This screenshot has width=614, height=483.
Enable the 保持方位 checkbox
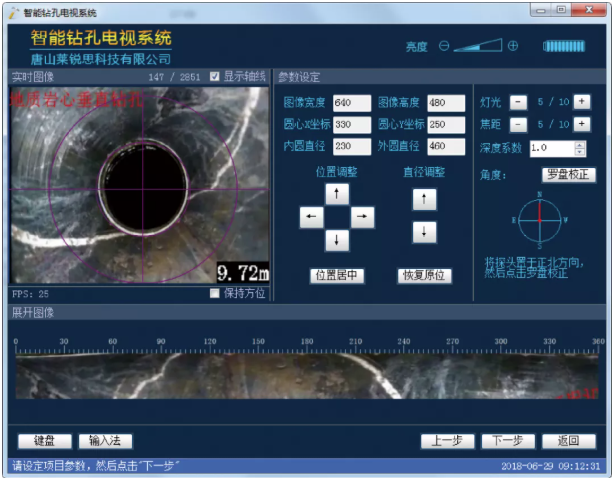point(215,294)
